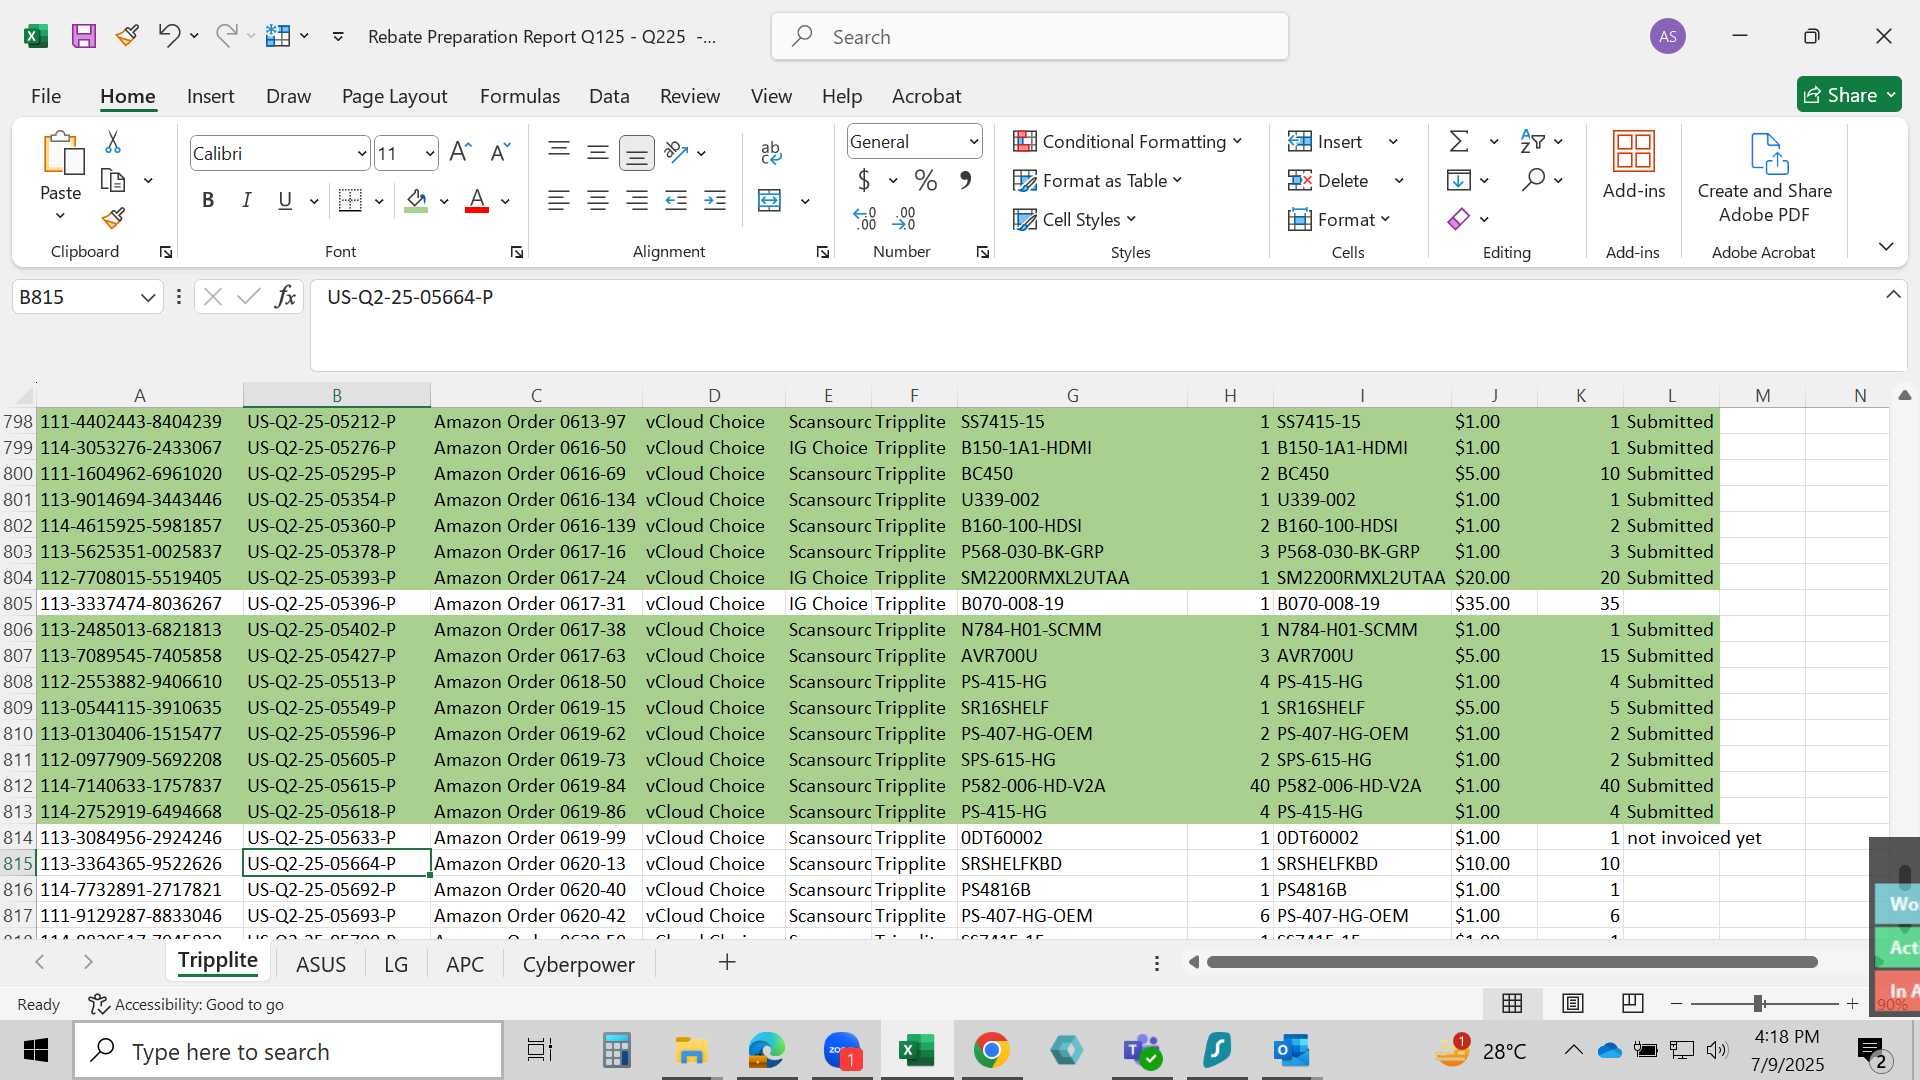
Task: Toggle Underline formatting
Action: (x=285, y=201)
